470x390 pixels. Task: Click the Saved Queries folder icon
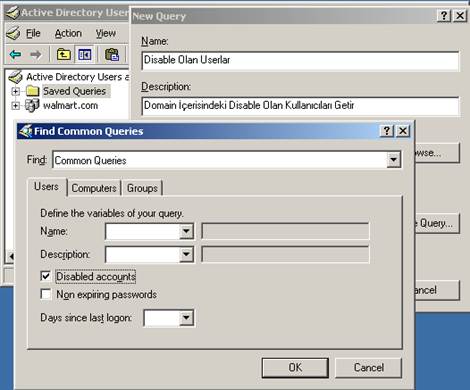(x=32, y=91)
